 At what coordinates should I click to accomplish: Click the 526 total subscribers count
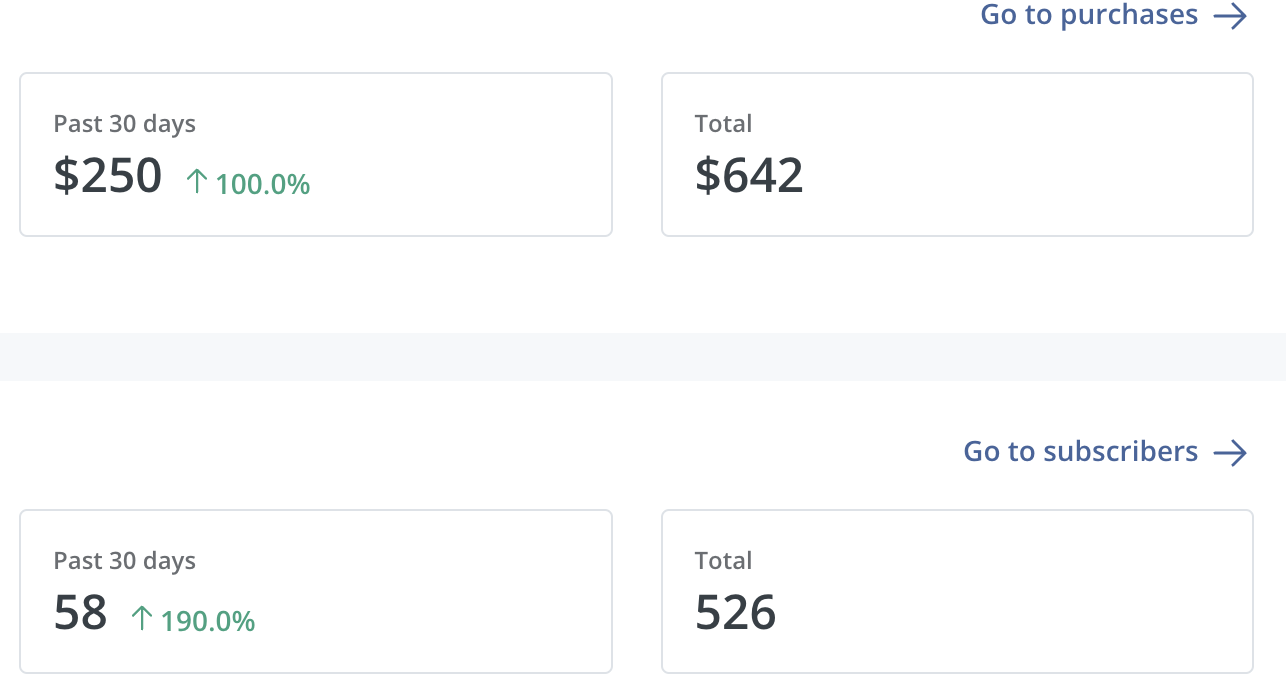735,613
